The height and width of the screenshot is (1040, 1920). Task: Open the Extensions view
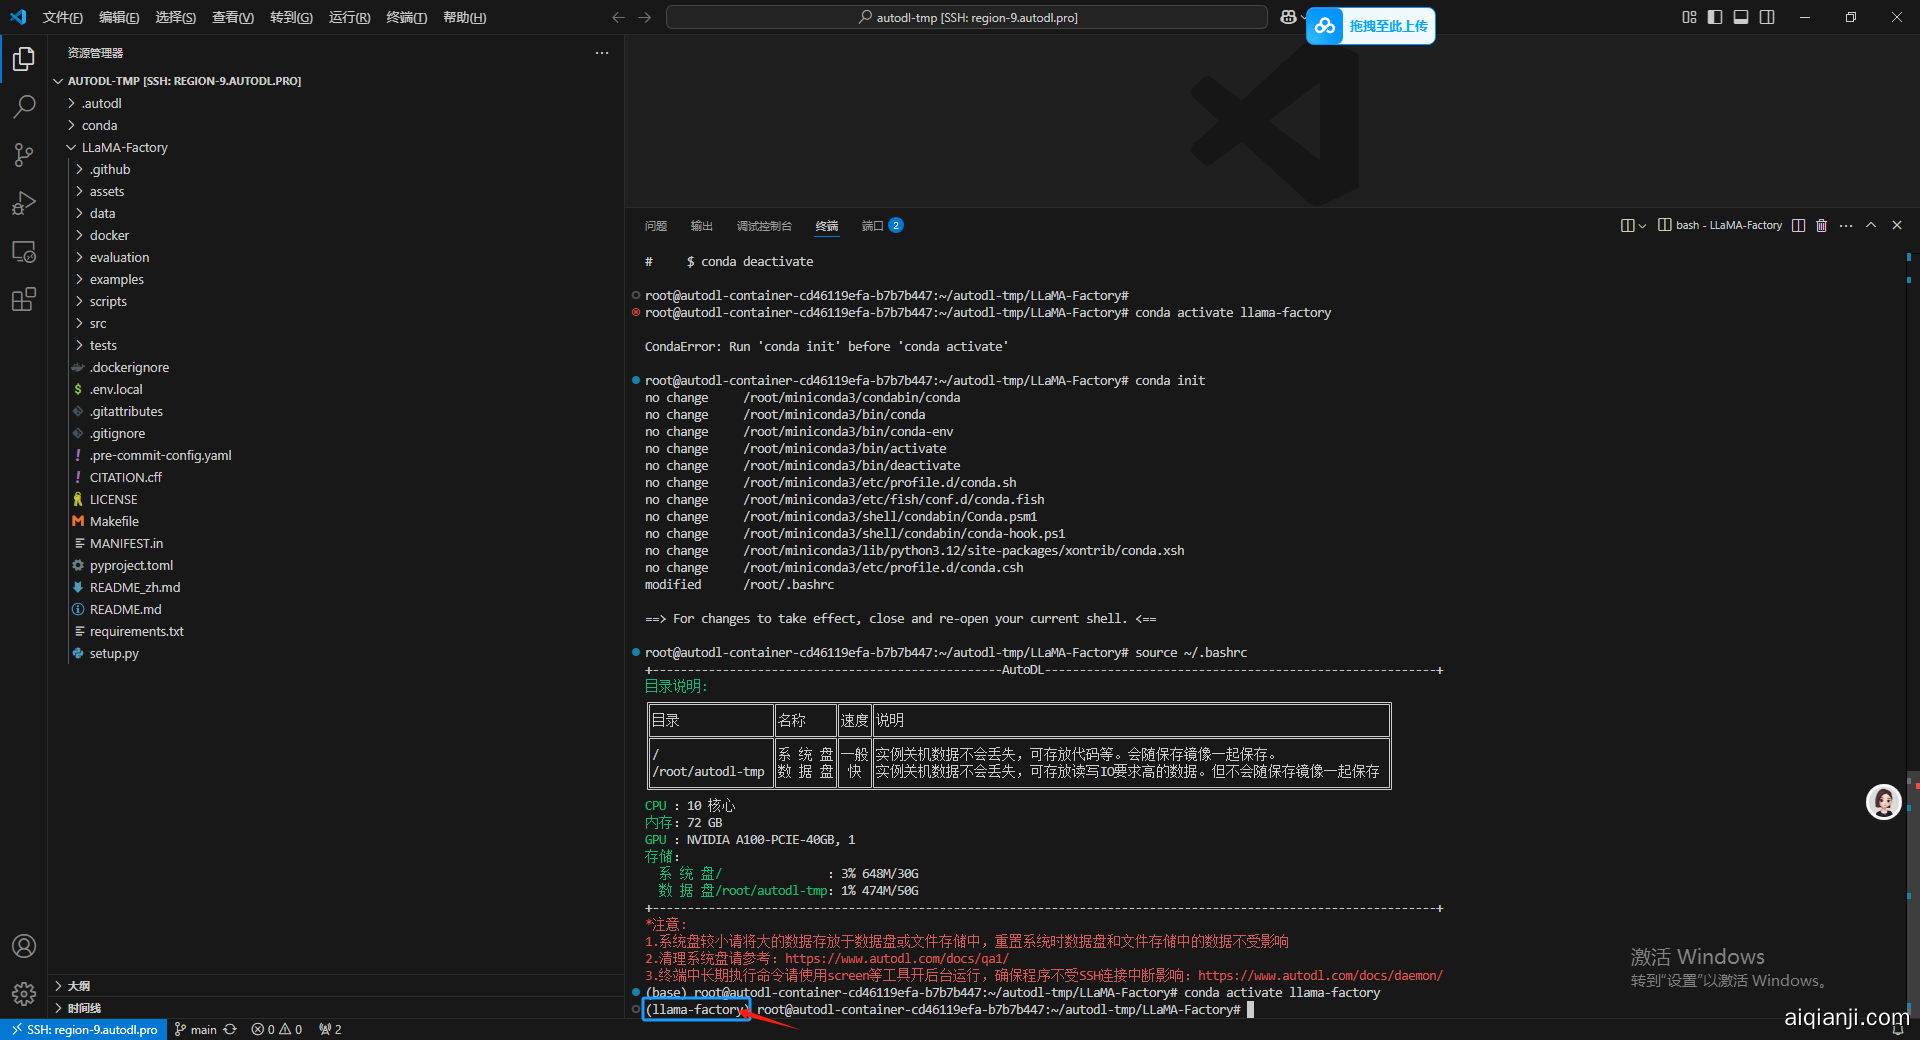click(24, 299)
